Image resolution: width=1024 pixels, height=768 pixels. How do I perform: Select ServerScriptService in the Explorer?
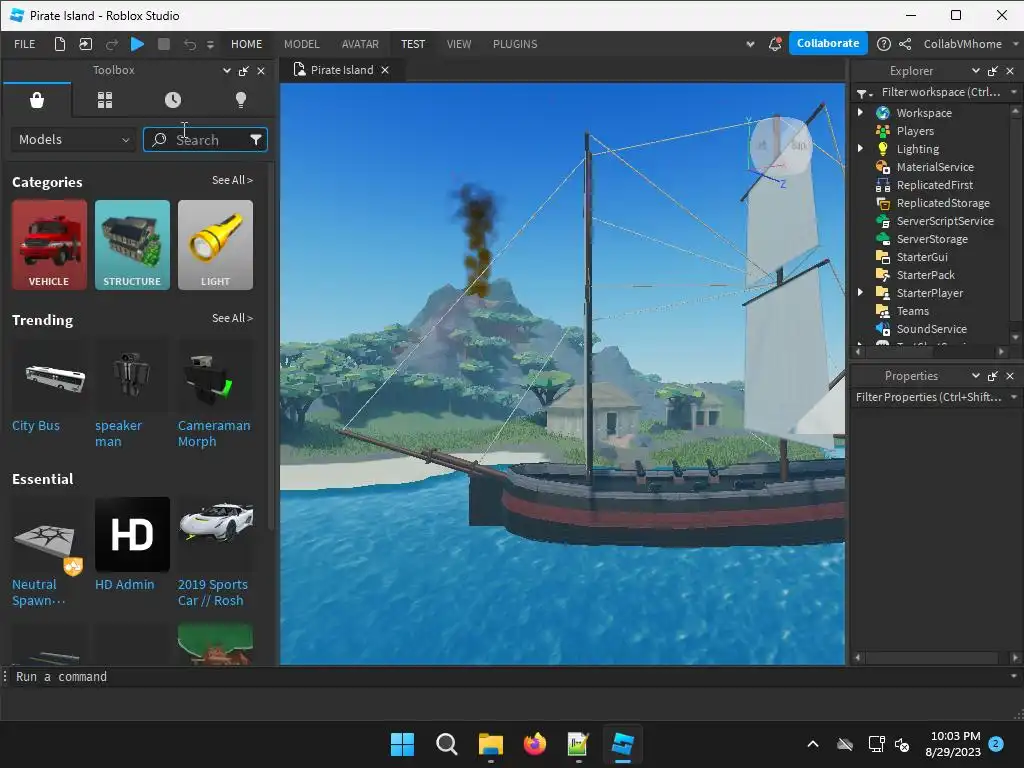pos(944,221)
